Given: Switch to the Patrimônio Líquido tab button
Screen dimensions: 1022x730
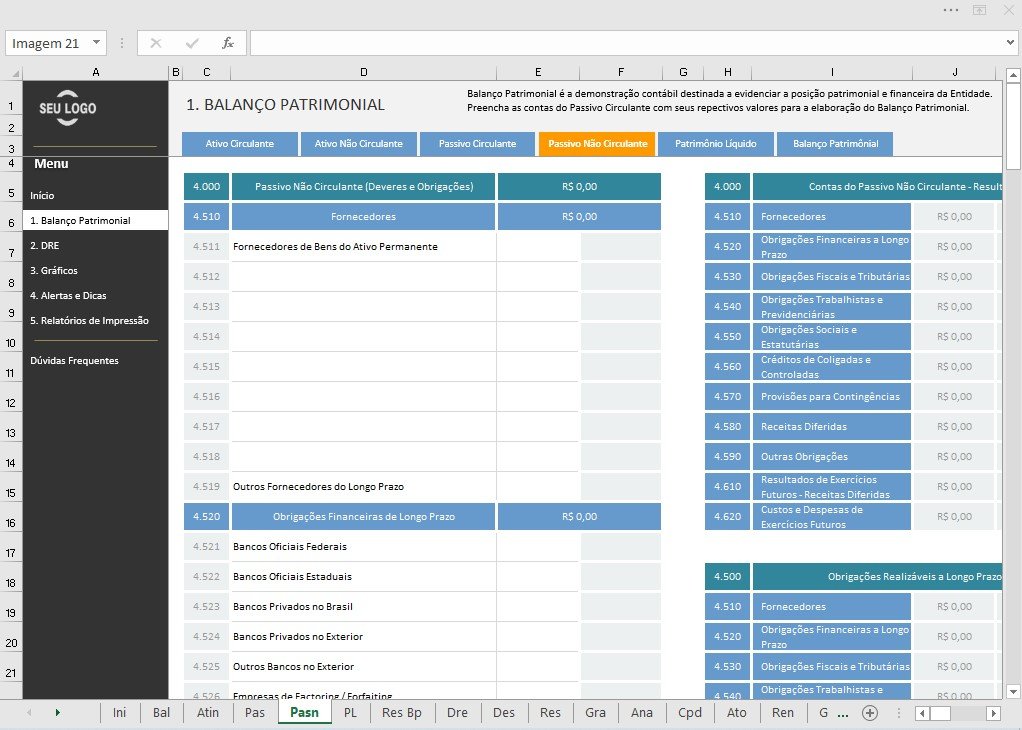Looking at the screenshot, I should (x=716, y=143).
